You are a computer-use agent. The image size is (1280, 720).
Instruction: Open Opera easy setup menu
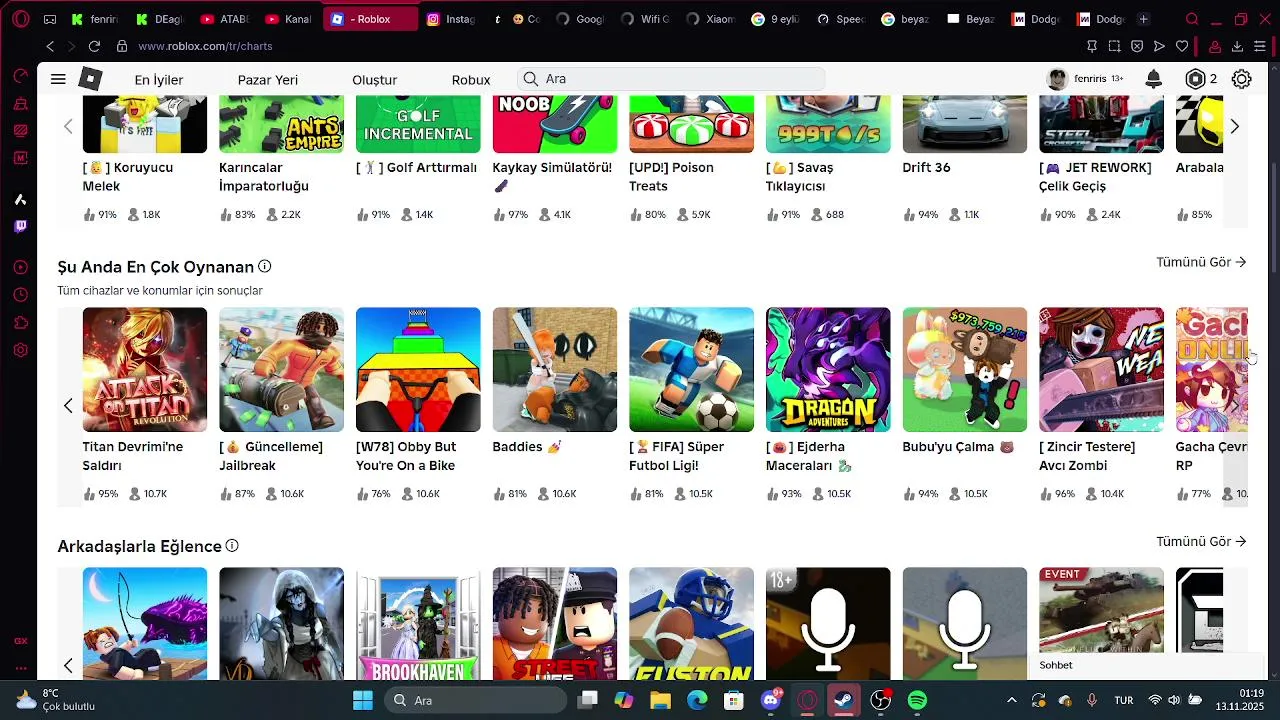point(1260,46)
